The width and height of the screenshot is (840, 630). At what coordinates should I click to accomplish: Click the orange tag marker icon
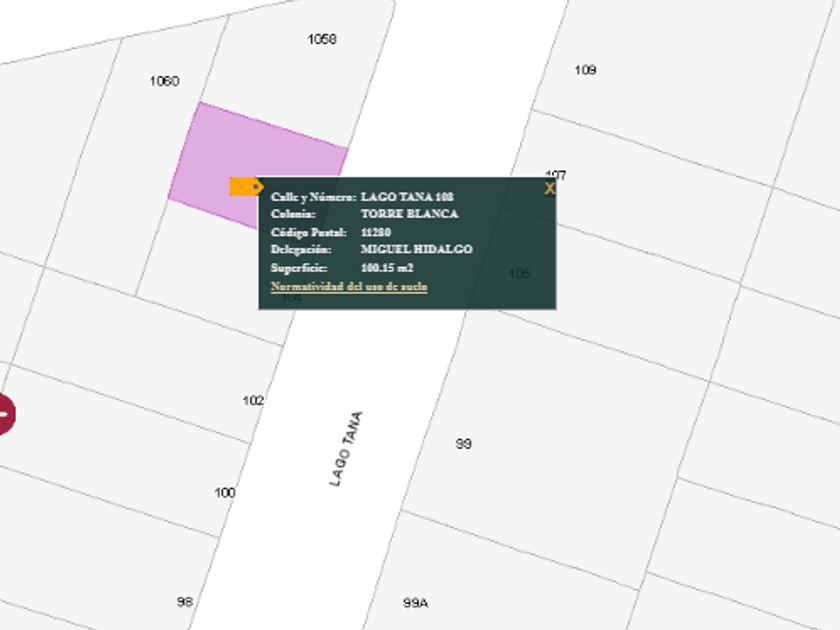tap(246, 186)
